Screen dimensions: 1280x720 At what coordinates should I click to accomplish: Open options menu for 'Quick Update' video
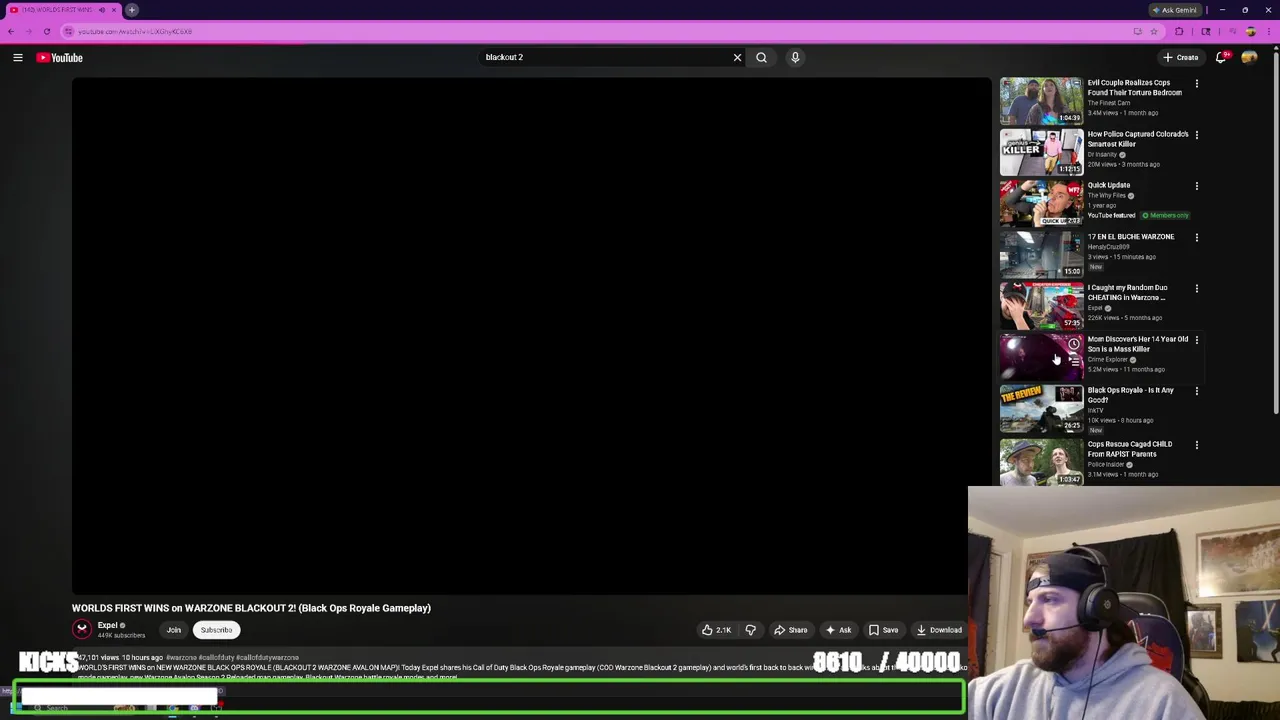click(x=1196, y=186)
